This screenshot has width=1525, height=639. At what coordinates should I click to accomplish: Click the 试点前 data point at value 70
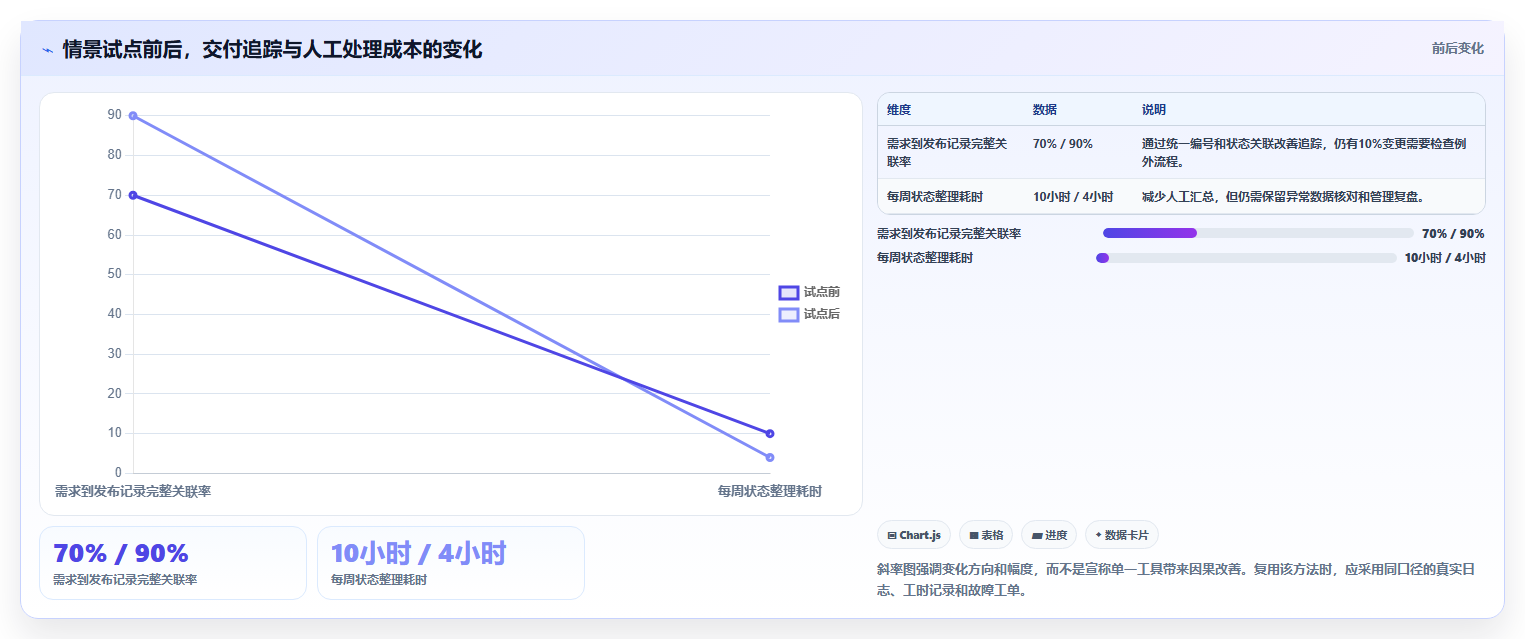133,195
